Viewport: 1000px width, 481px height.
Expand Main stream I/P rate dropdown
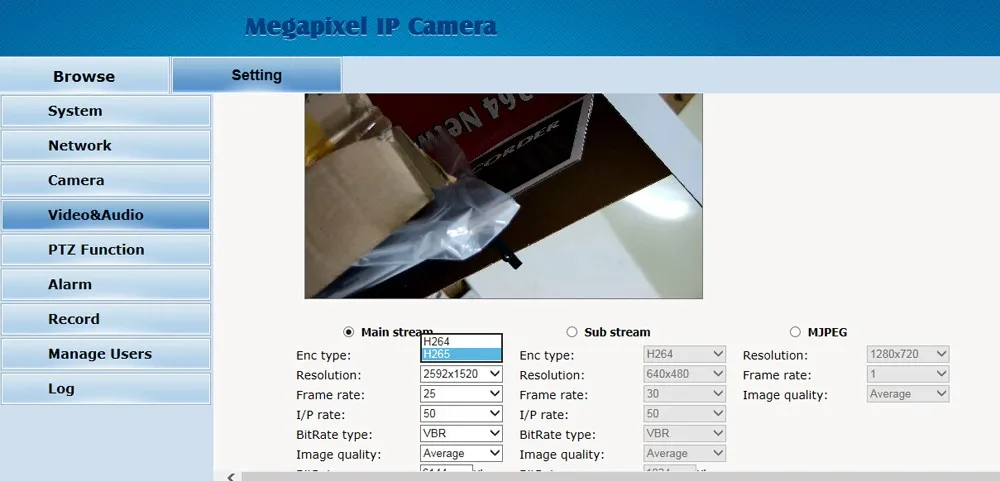(461, 413)
